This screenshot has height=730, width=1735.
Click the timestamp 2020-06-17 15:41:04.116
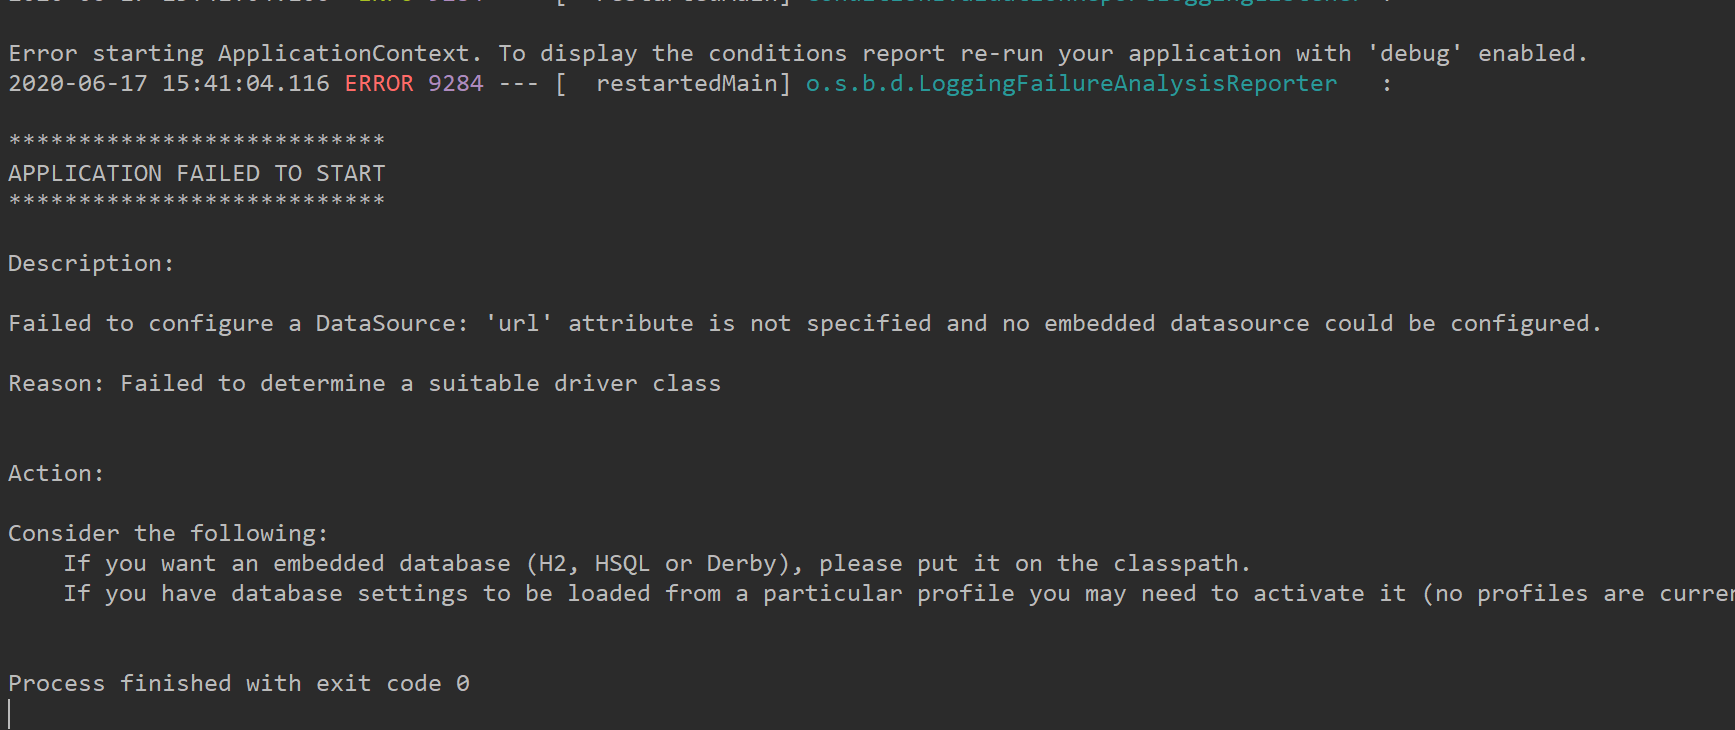click(169, 84)
